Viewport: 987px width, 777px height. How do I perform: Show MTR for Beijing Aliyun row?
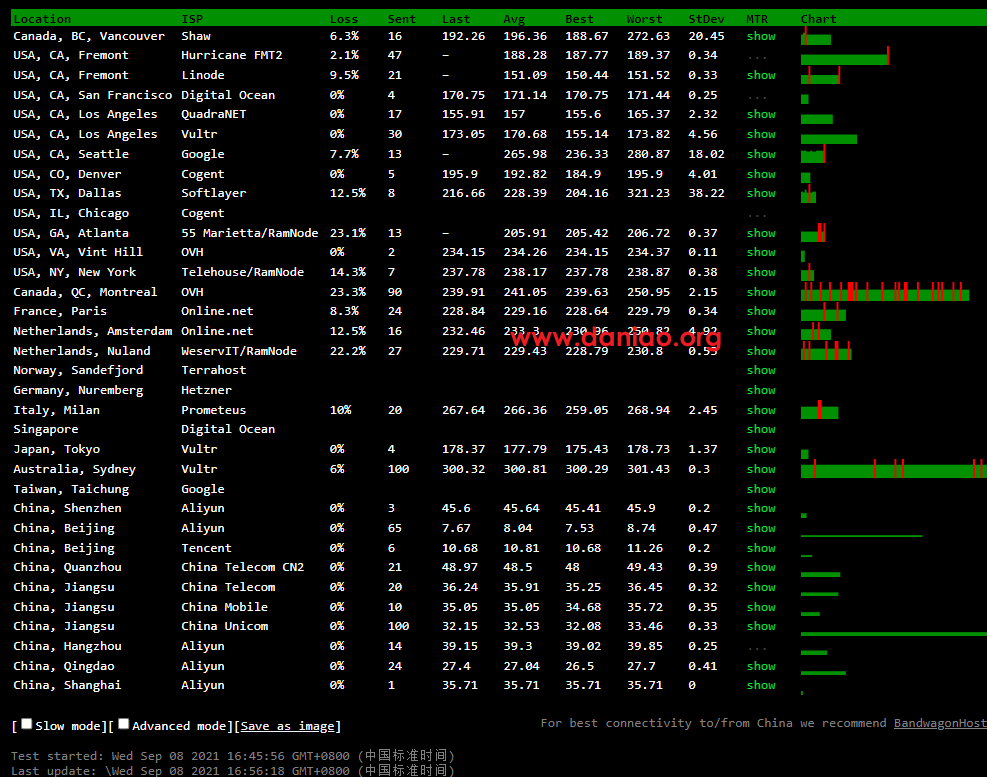tap(761, 528)
